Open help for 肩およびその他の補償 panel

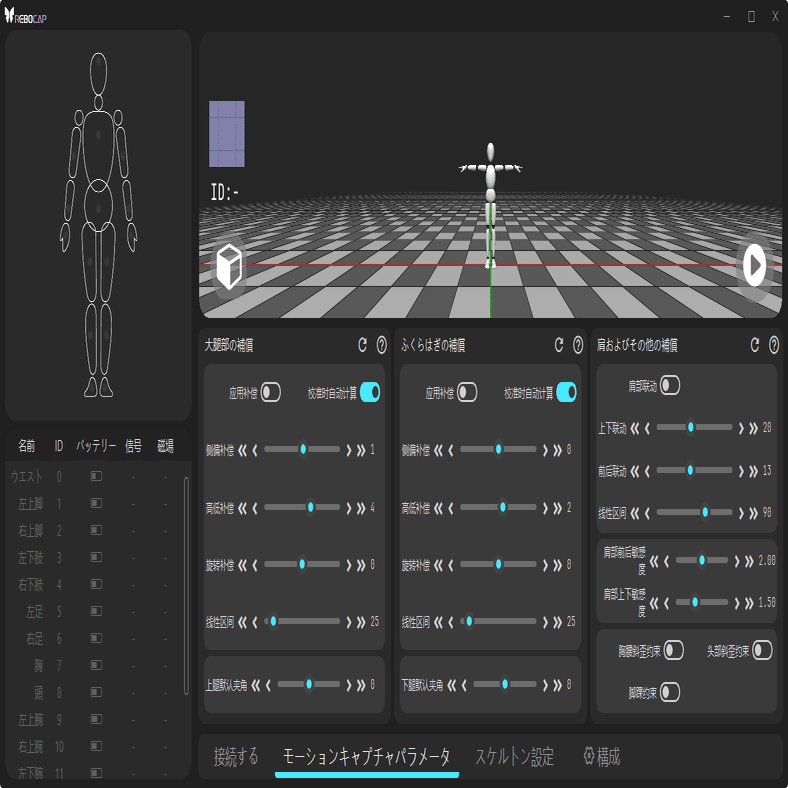[773, 345]
